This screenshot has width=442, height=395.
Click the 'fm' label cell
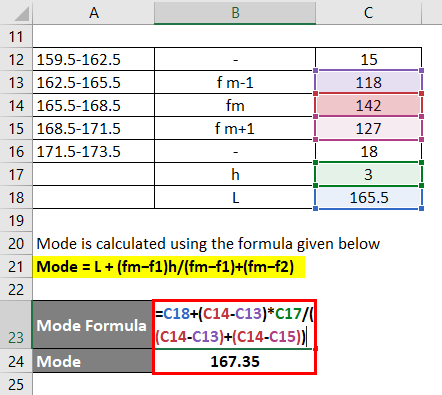point(235,105)
